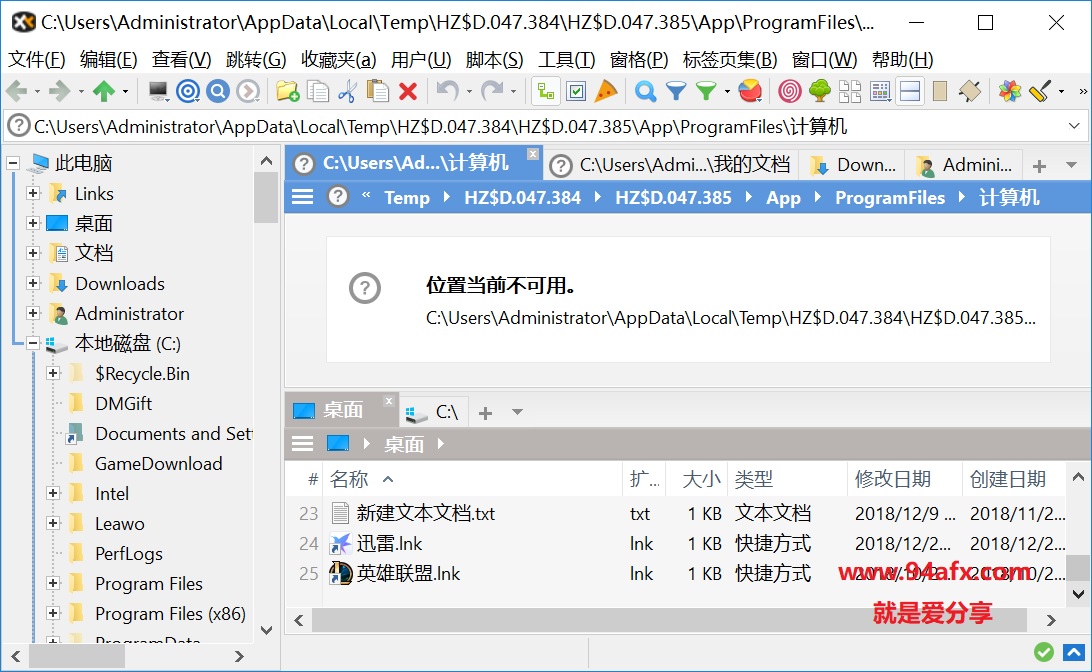The height and width of the screenshot is (672, 1092).
Task: Open the computer drives monitor icon
Action: point(158,91)
